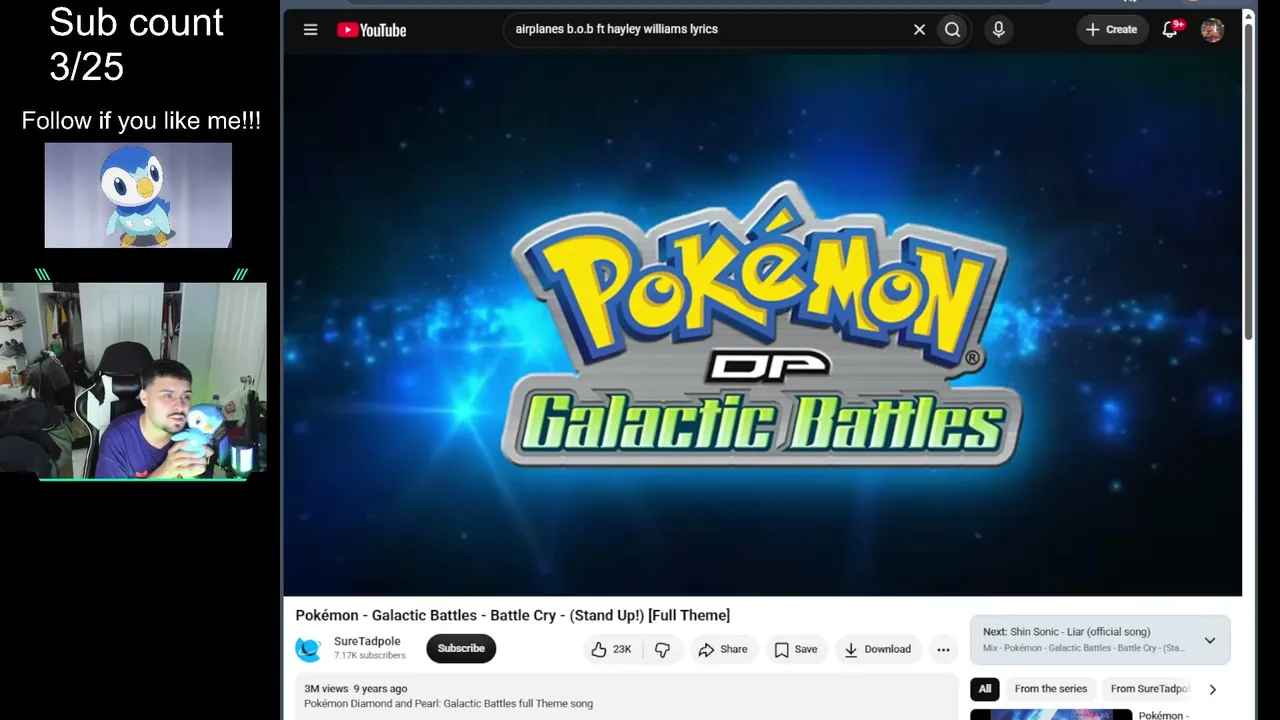Start voice search with the microphone icon

tap(998, 30)
